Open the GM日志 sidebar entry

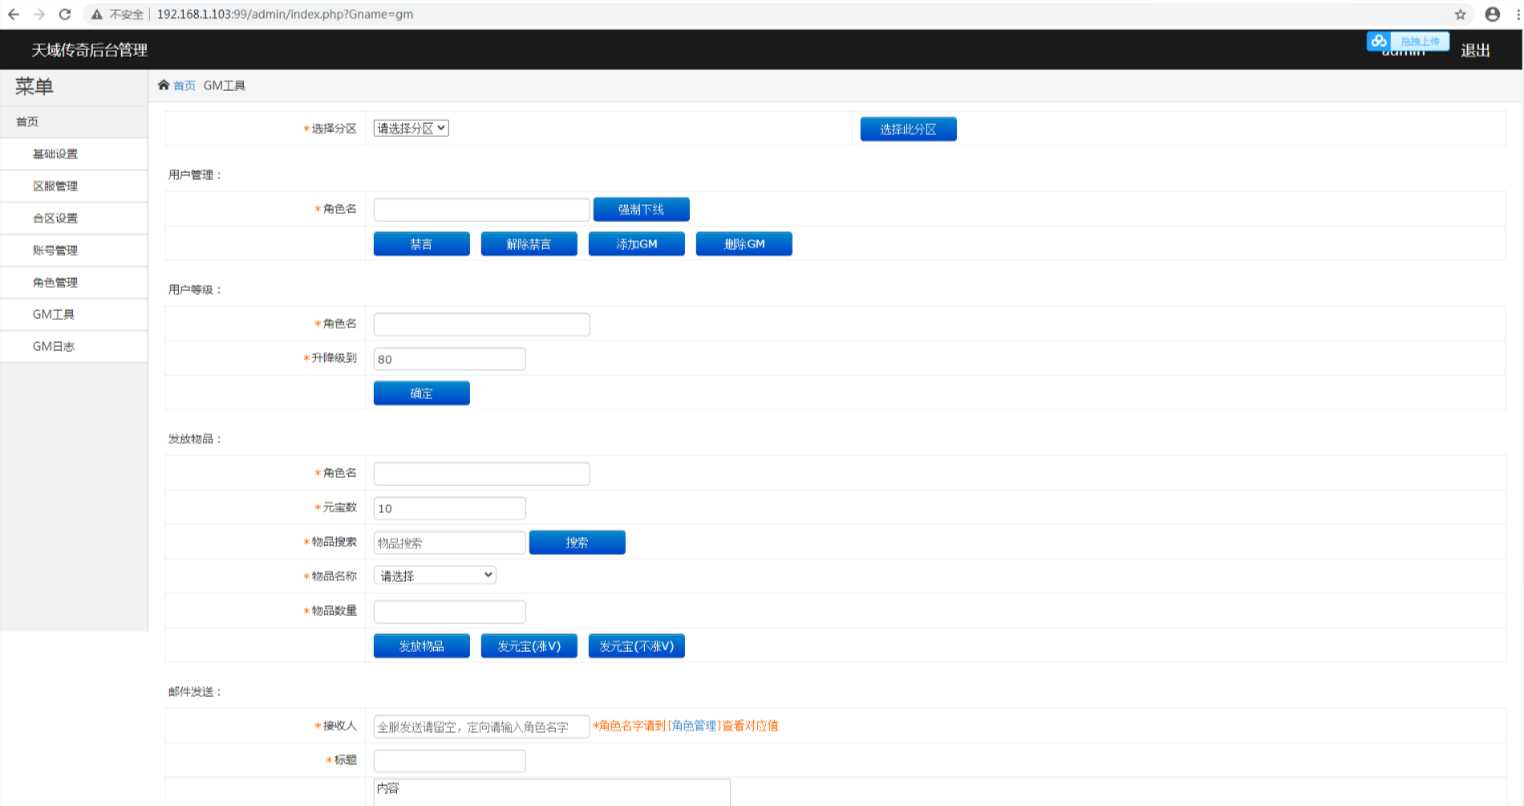pyautogui.click(x=54, y=346)
